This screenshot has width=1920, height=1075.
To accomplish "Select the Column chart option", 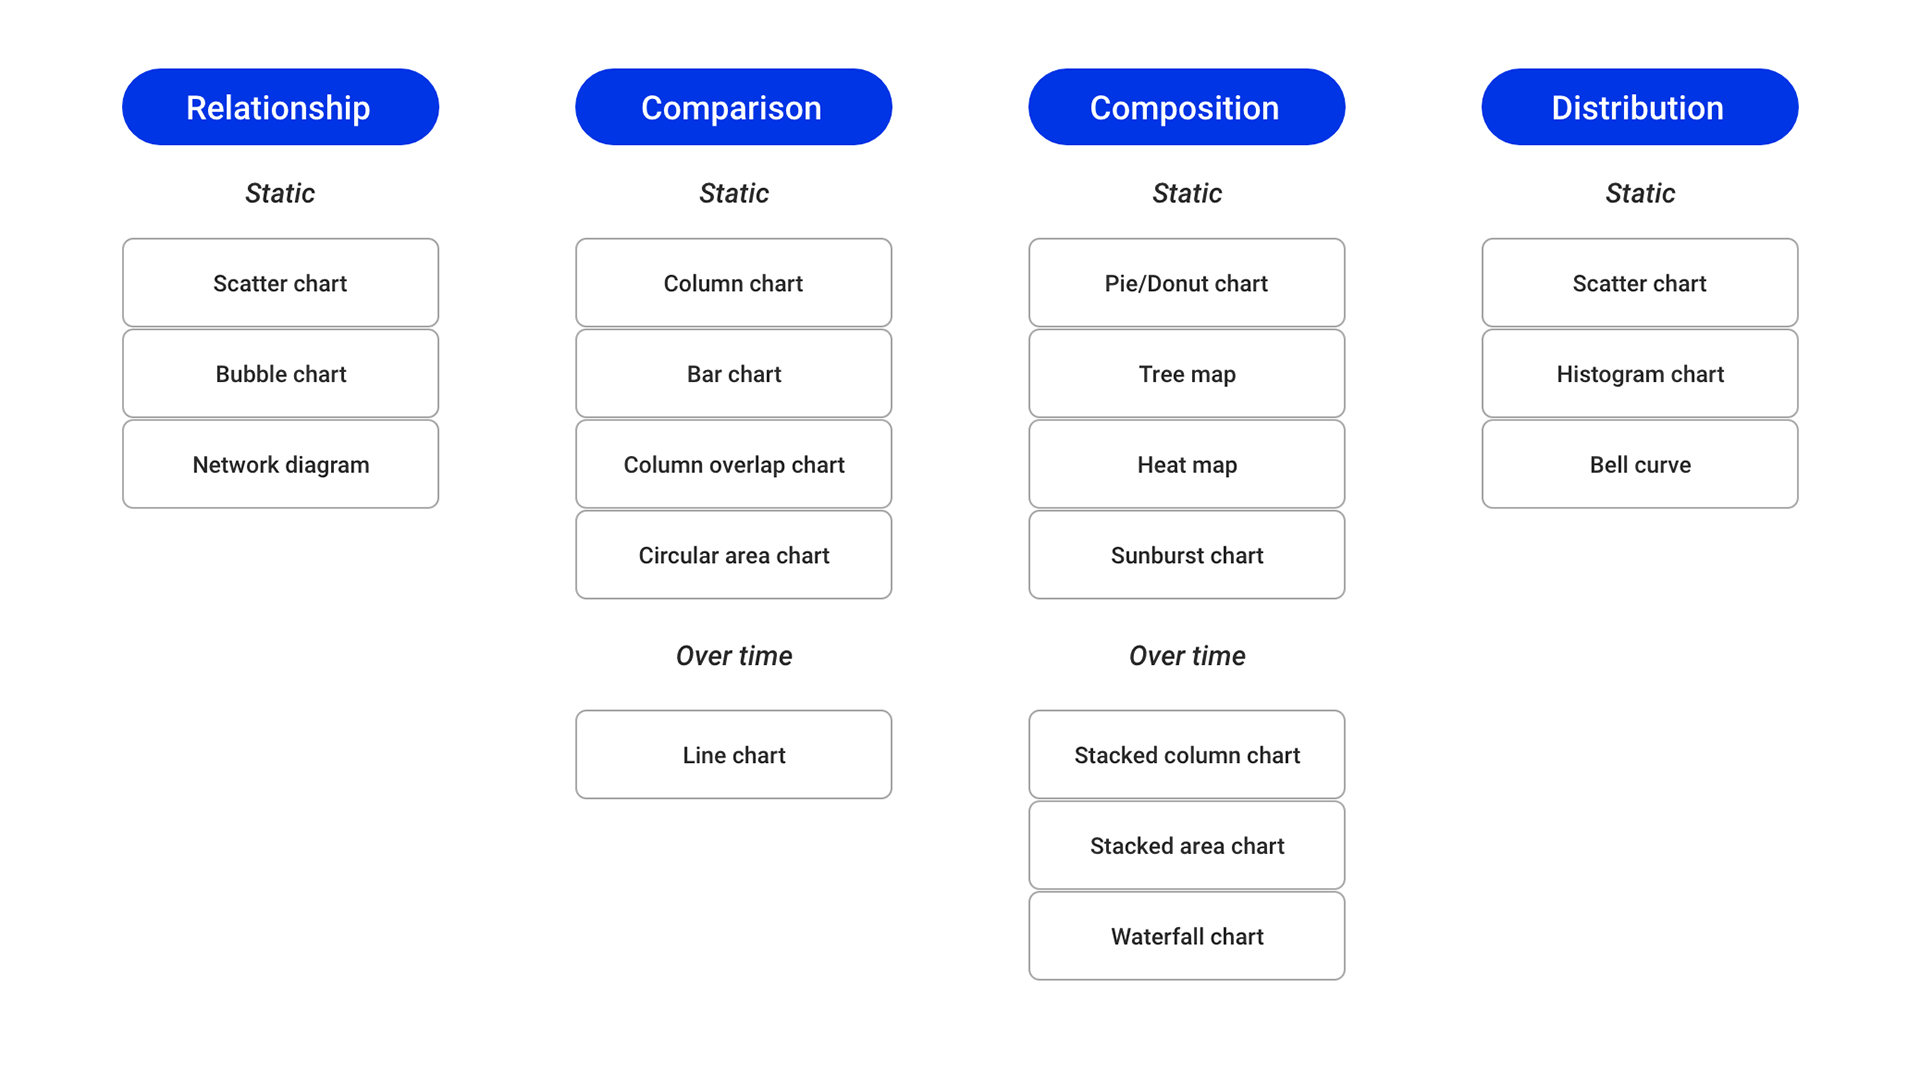I will (733, 283).
